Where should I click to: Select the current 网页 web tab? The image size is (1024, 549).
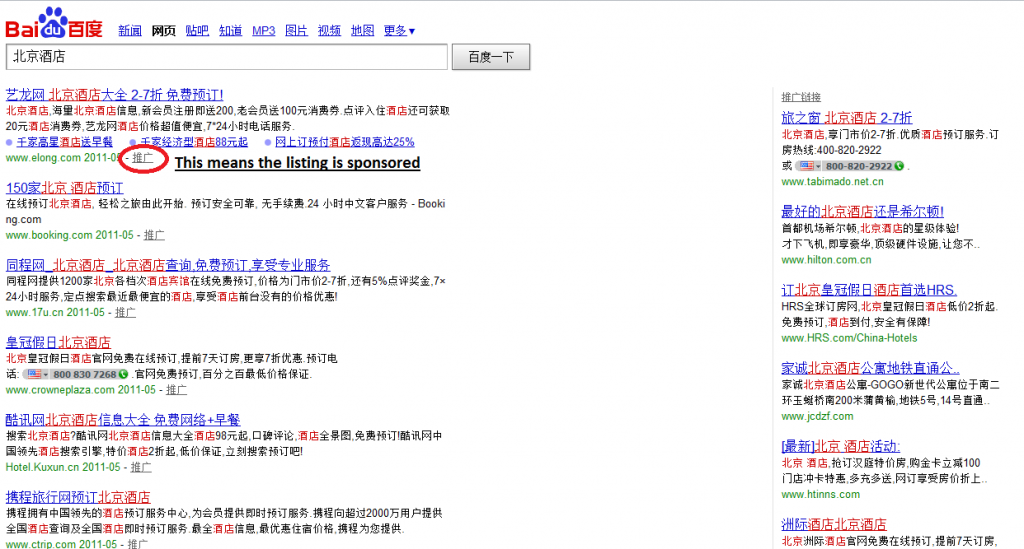[163, 31]
